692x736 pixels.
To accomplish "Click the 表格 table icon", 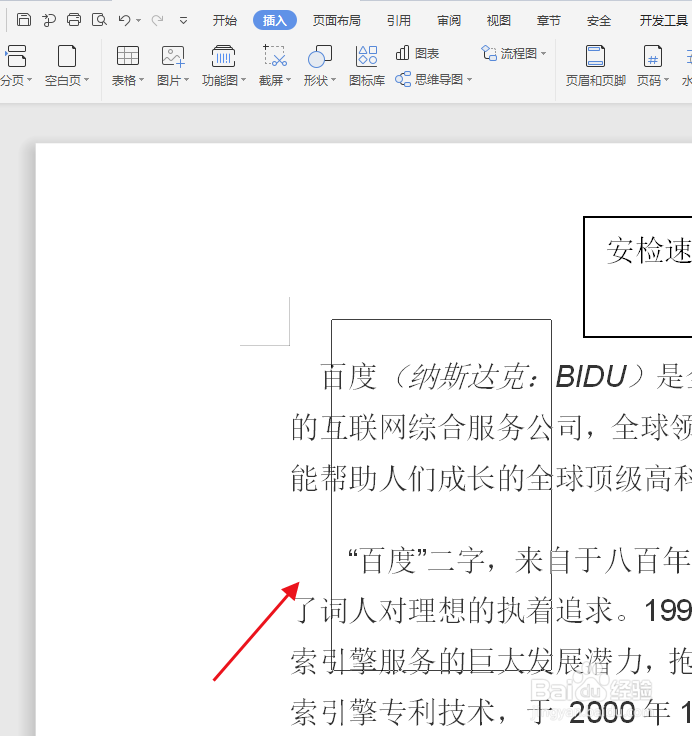I will click(x=128, y=56).
